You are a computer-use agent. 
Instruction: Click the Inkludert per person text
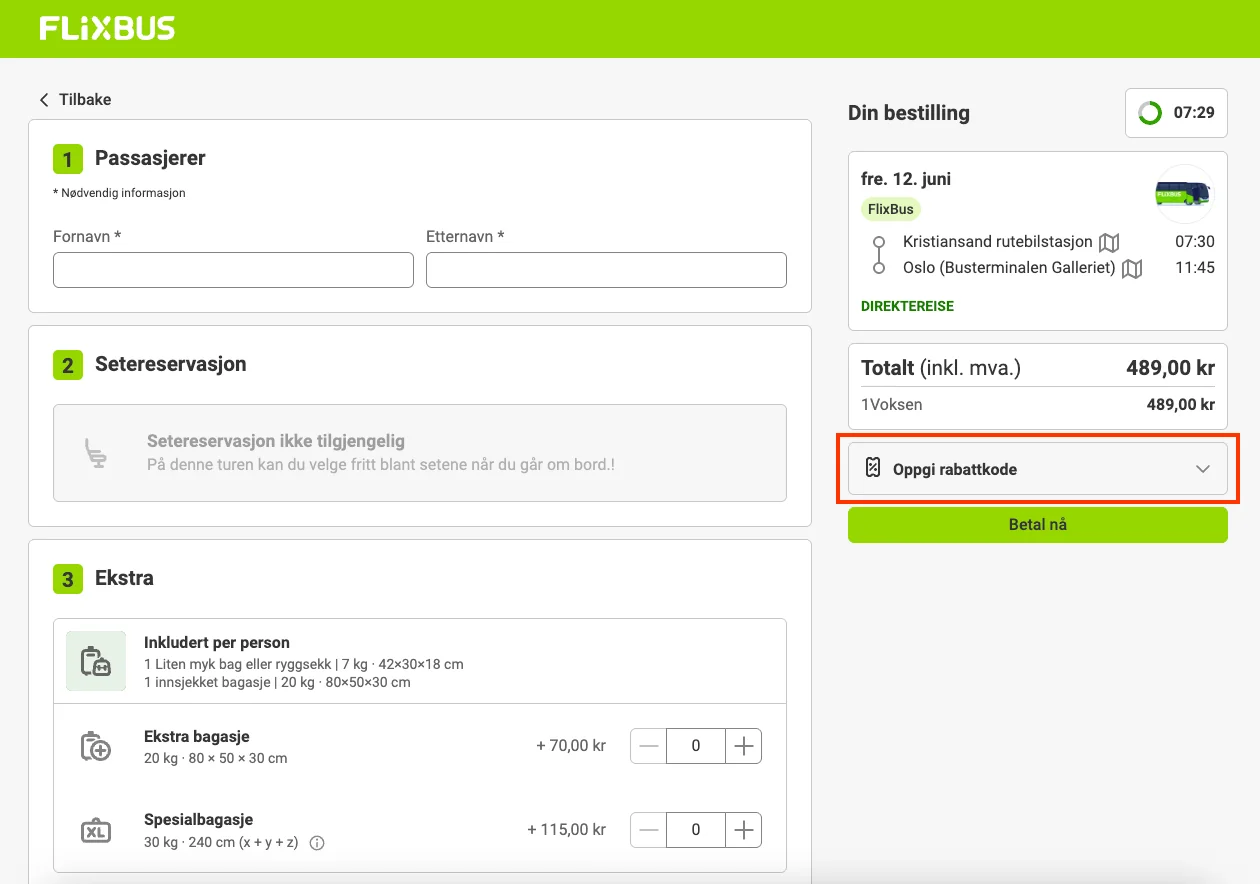(x=217, y=643)
